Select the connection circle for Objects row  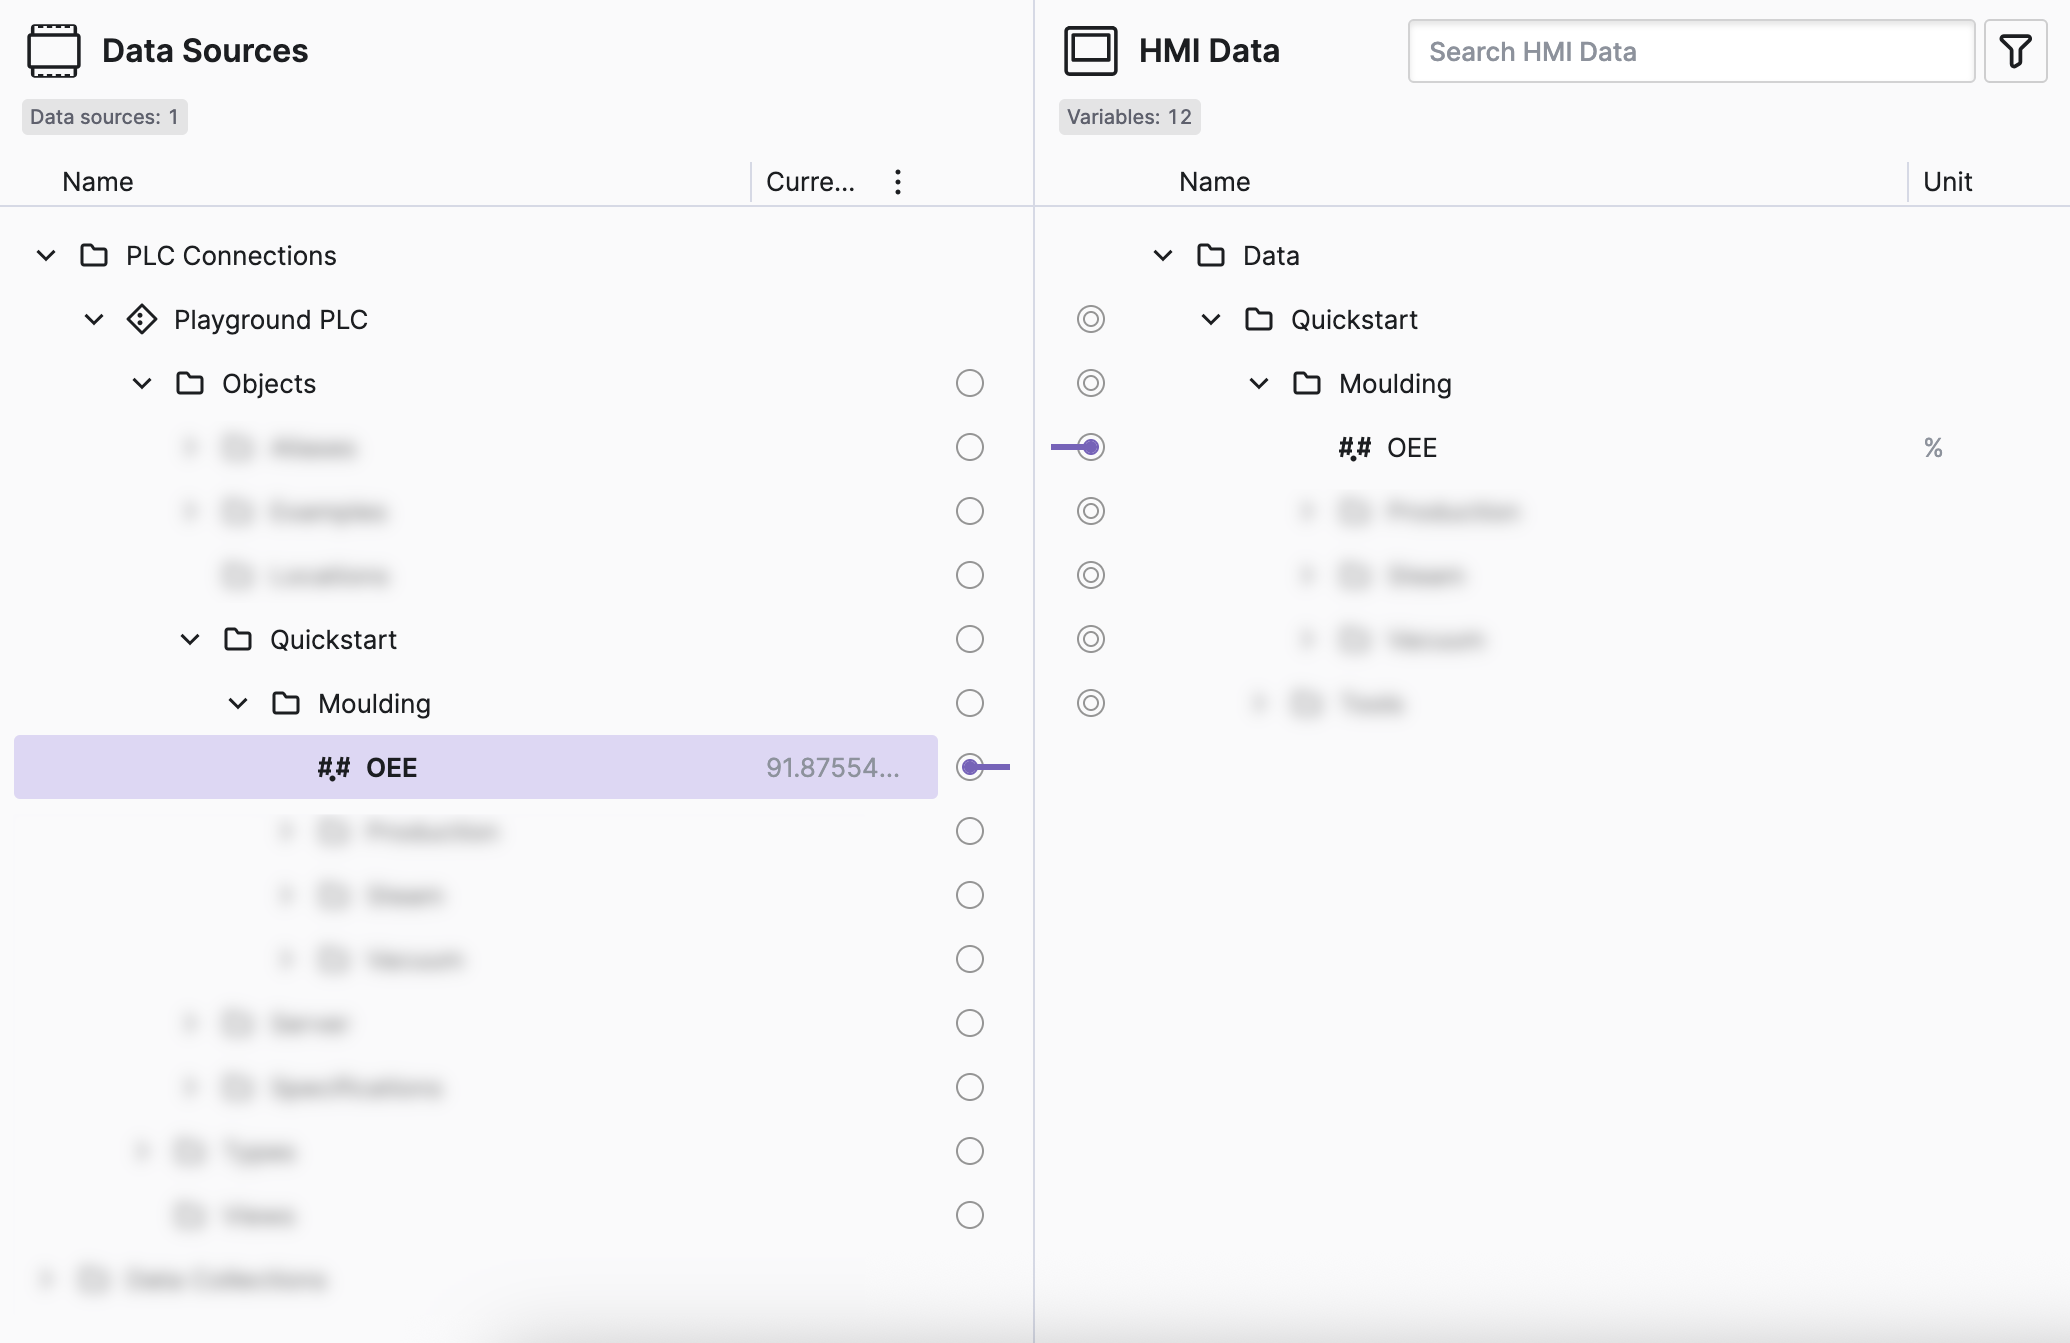969,384
